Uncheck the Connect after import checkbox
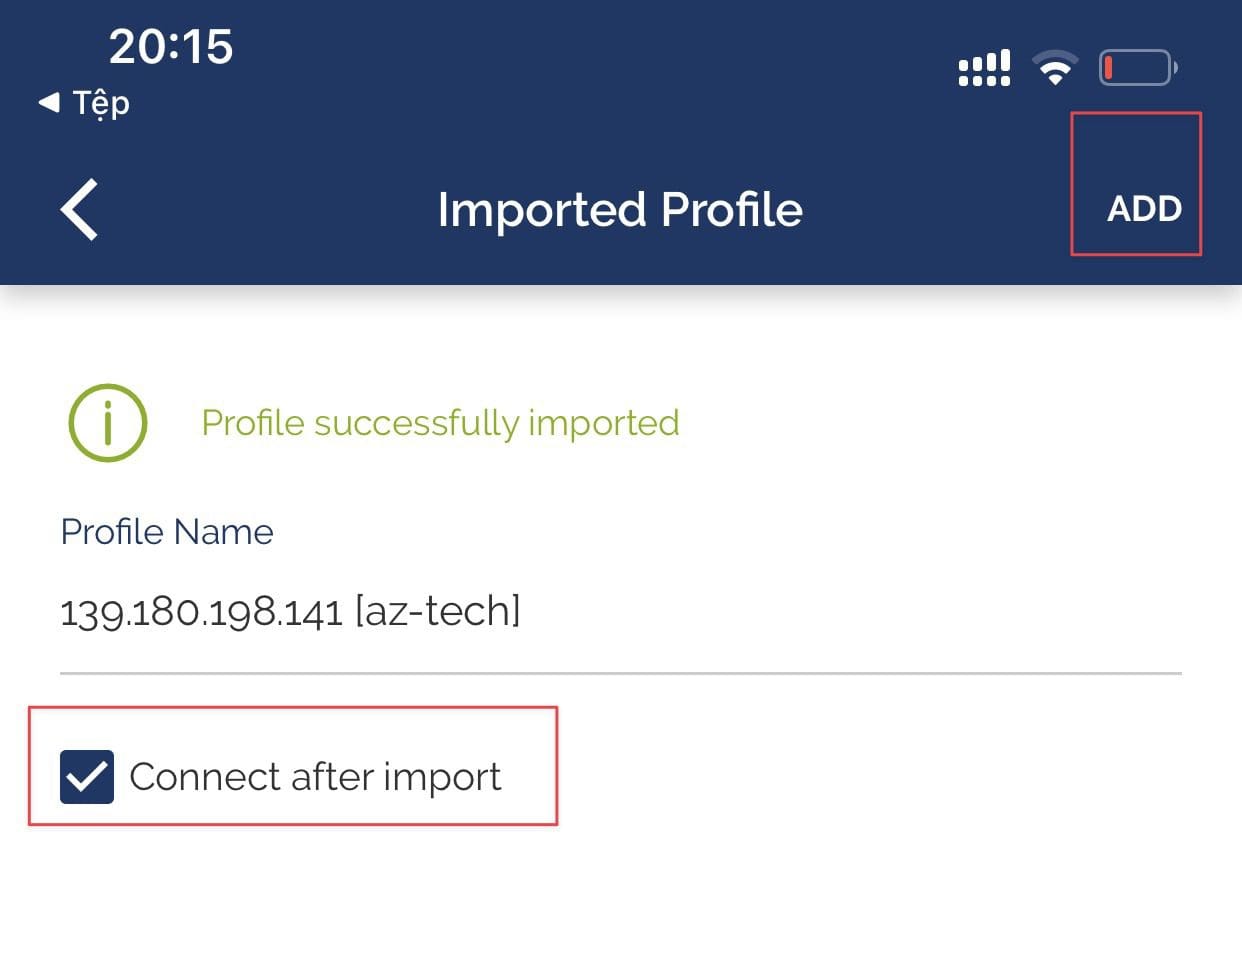The image size is (1242, 962). pyautogui.click(x=88, y=777)
